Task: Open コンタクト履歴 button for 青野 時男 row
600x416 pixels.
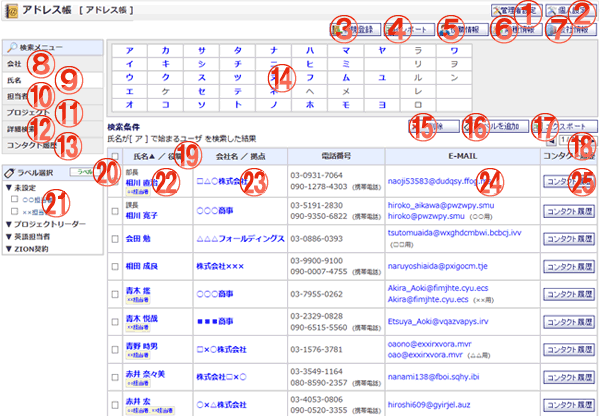Action: [569, 349]
